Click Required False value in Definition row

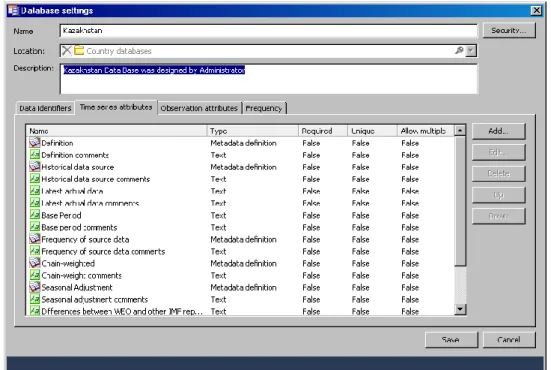311,143
